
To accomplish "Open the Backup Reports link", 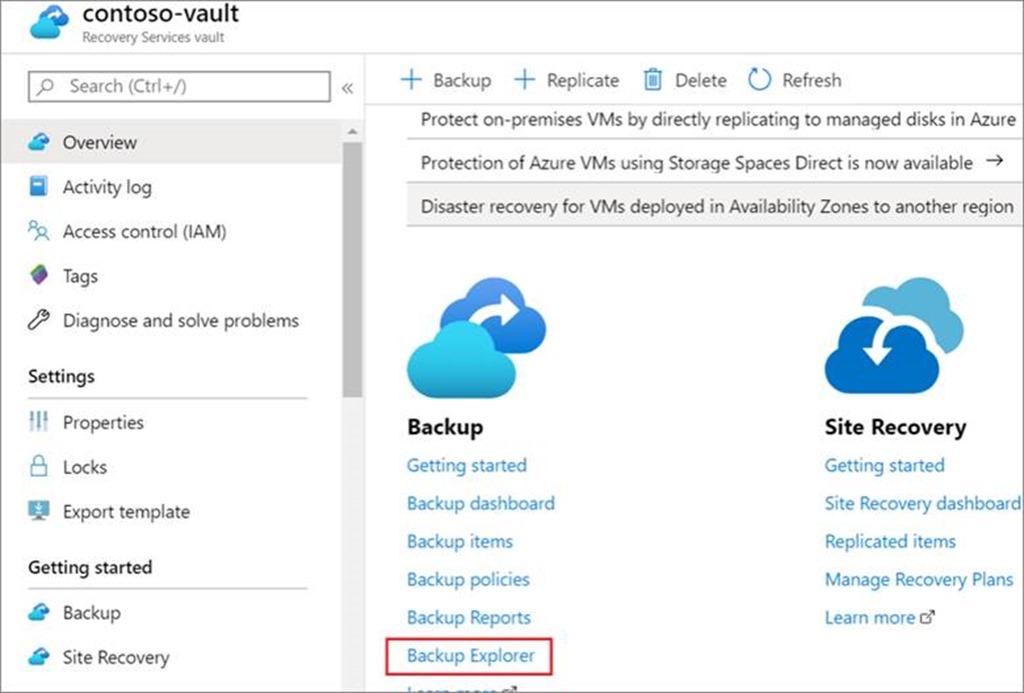I will (x=469, y=617).
